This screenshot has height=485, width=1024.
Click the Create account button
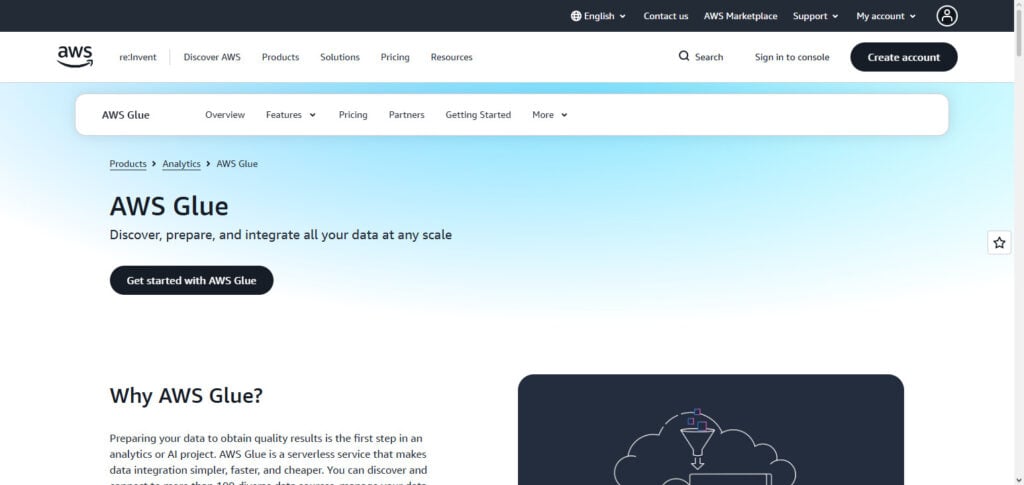click(x=904, y=57)
